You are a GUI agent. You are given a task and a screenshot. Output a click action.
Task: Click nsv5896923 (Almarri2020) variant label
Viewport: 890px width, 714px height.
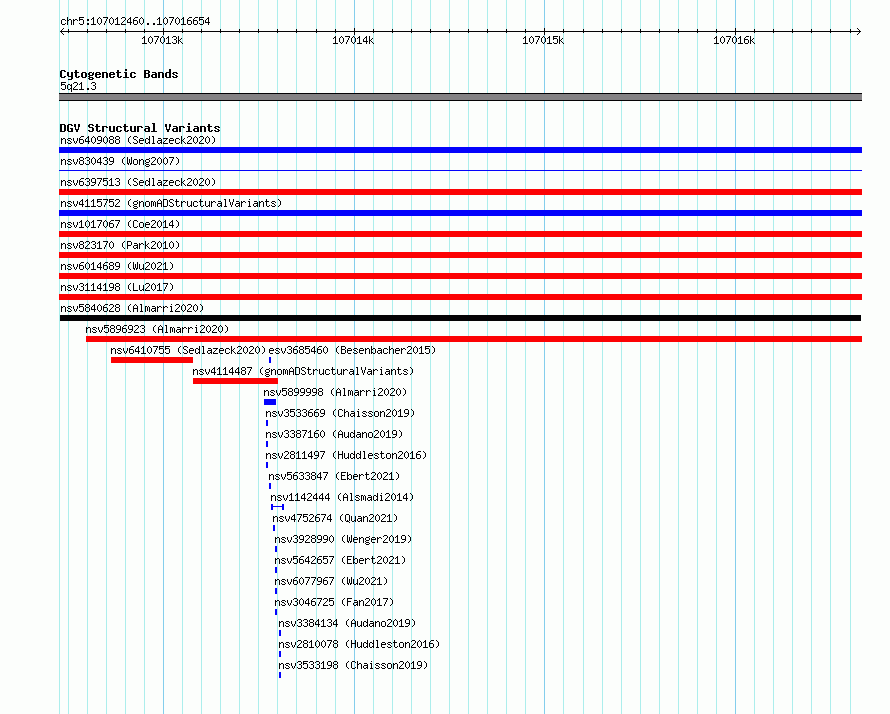tap(157, 329)
